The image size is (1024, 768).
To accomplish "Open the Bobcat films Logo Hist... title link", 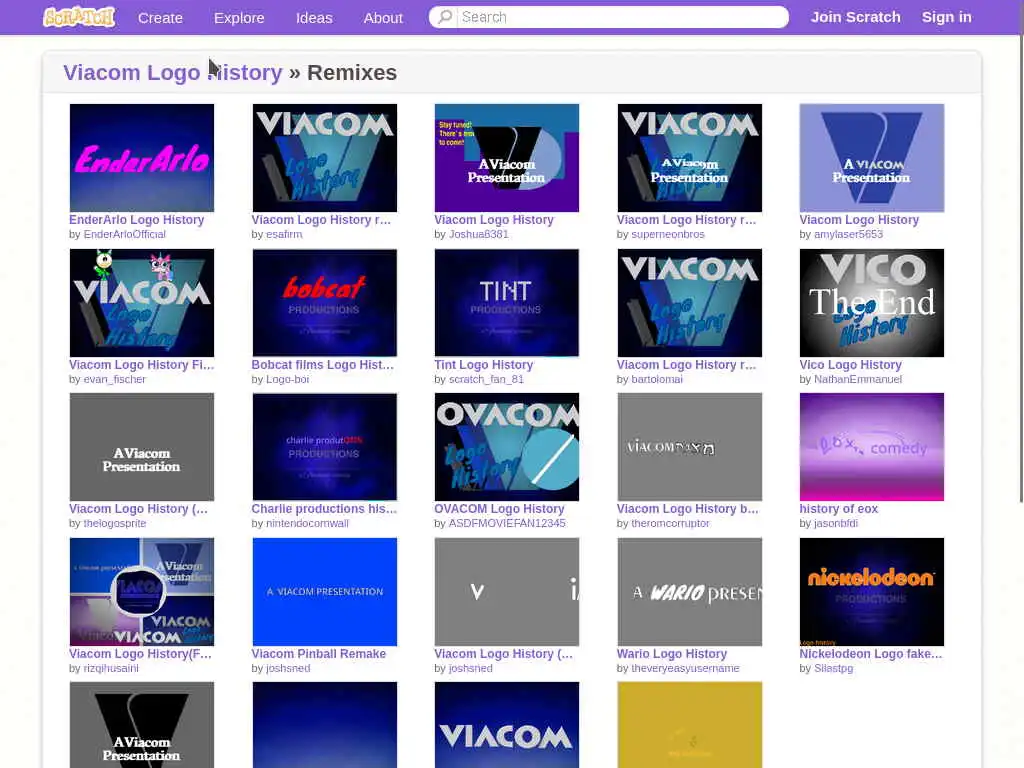I will coord(323,365).
